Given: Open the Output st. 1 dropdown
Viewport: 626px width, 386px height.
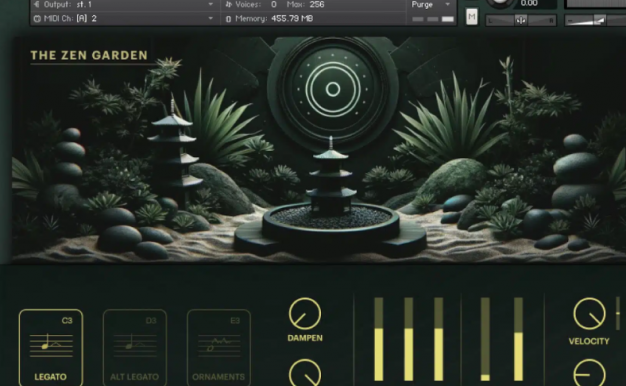Looking at the screenshot, I should click(x=124, y=5).
